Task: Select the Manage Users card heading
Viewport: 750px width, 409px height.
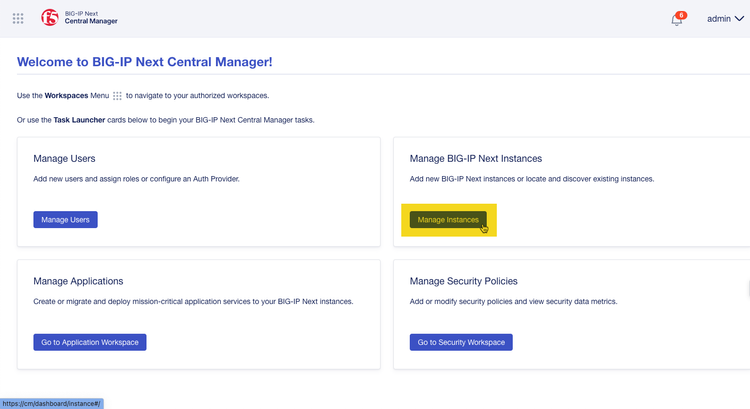Action: tap(64, 158)
